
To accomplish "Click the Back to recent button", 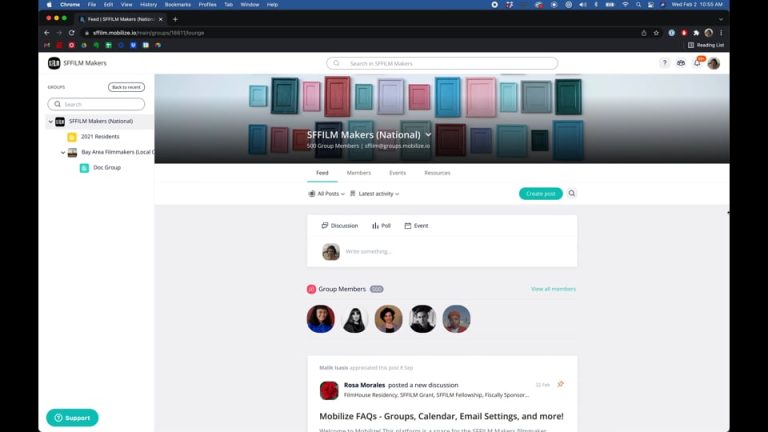I will (x=126, y=87).
